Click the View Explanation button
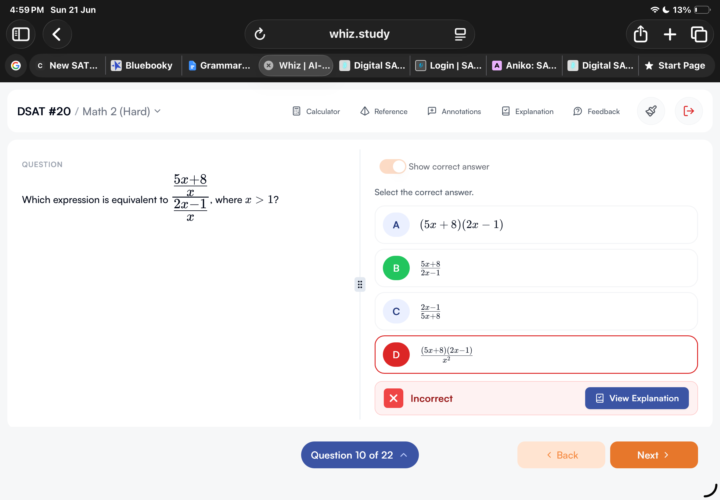 [636, 398]
